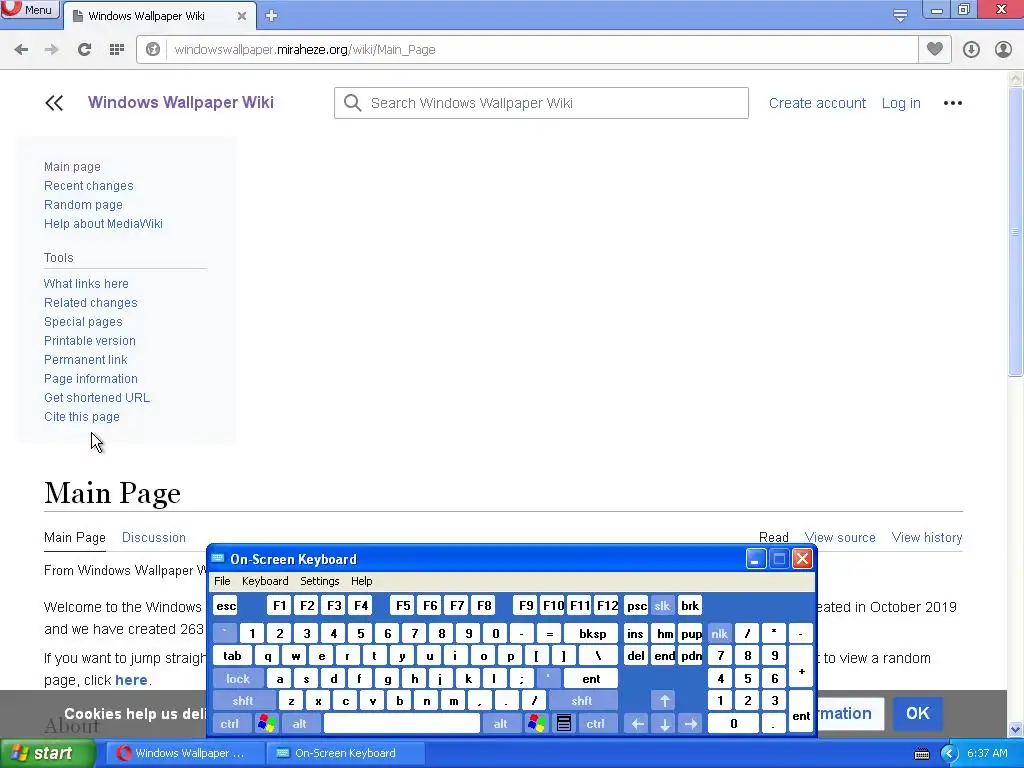Click the keyboard icon in system tray
The height and width of the screenshot is (768, 1024).
921,754
